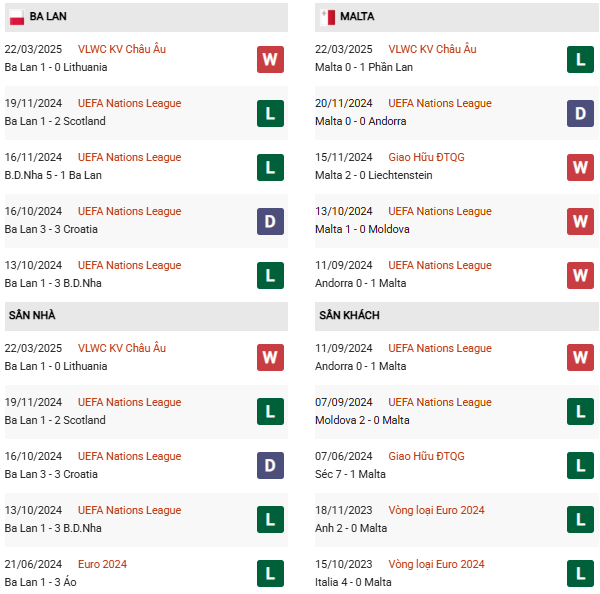Open Euro 2024 competition link

[102, 564]
